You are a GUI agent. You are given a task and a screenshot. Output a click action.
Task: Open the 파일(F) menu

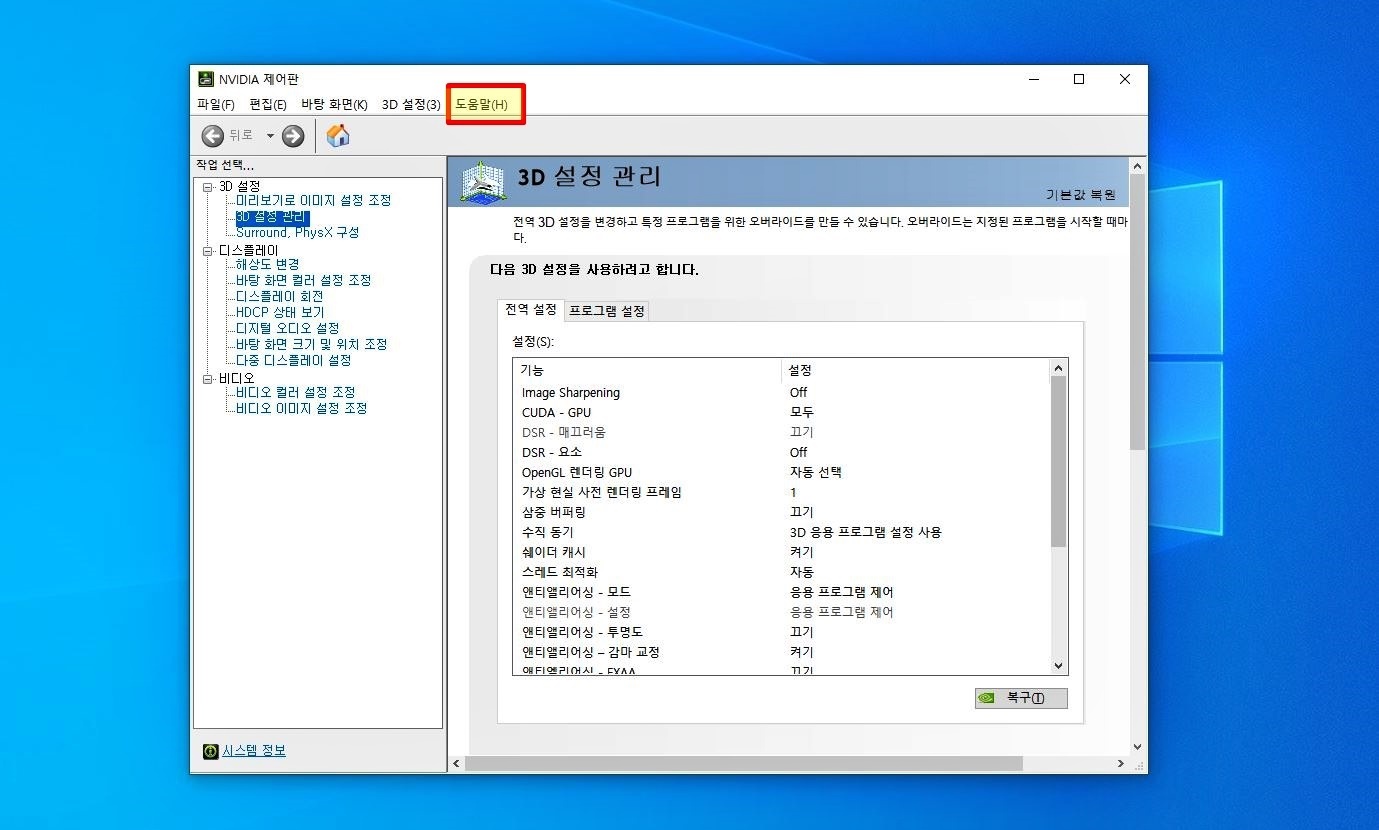(x=216, y=104)
